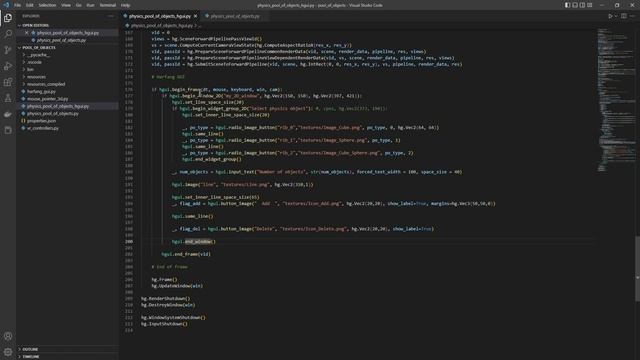Toggle the secondary side bar layout icon
This screenshot has width=640, height=360.
(x=582, y=5)
